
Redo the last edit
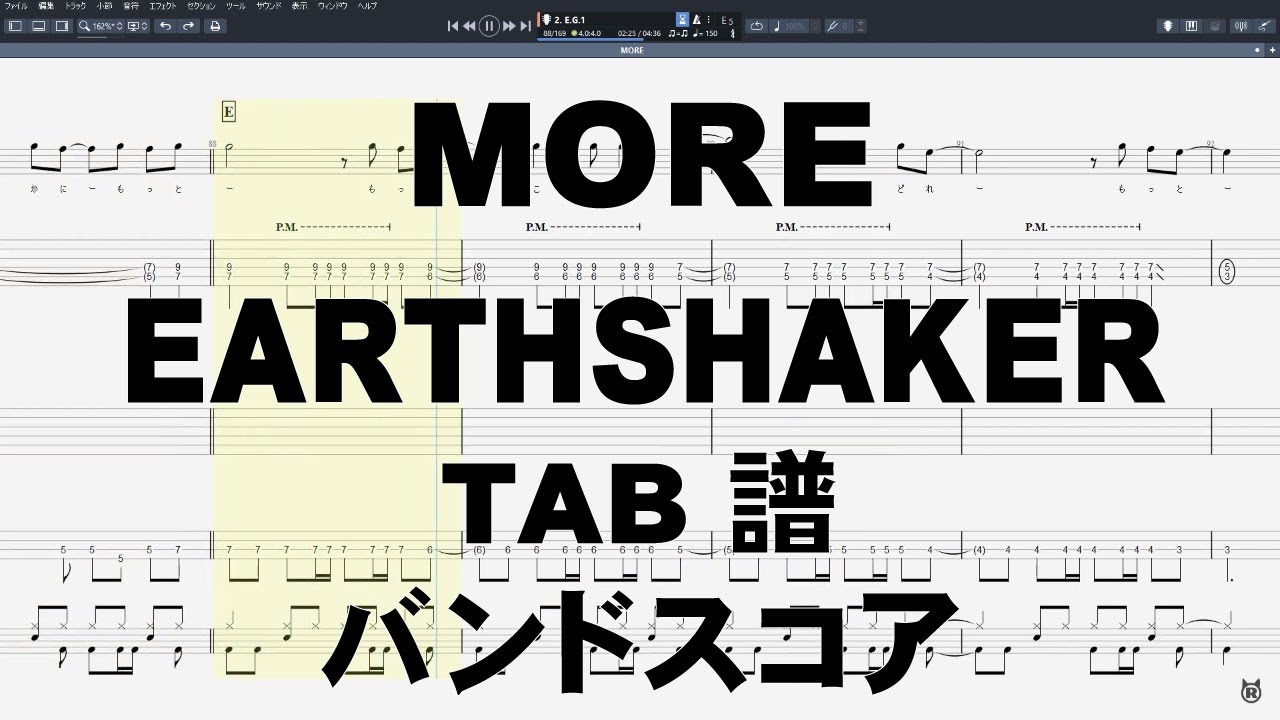point(190,26)
